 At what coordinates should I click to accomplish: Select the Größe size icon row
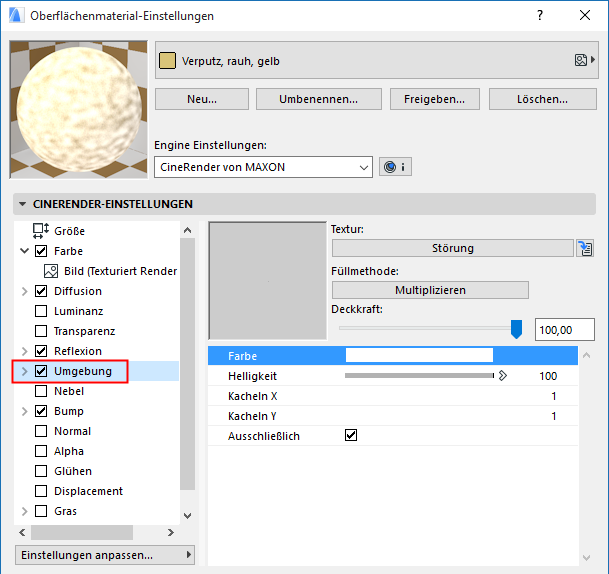point(40,231)
